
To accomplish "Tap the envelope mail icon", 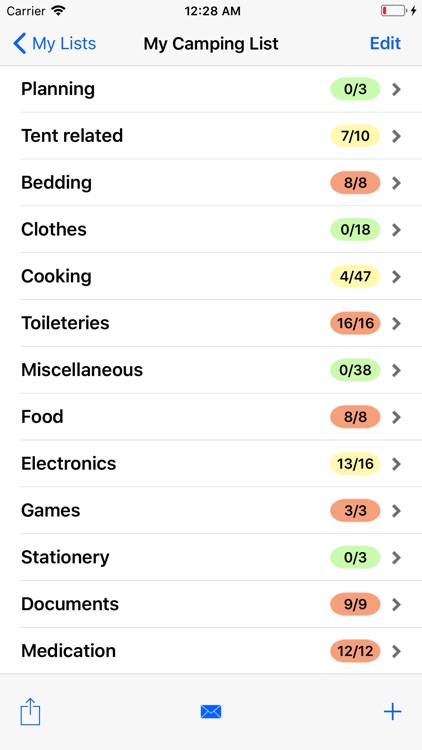I will [211, 712].
